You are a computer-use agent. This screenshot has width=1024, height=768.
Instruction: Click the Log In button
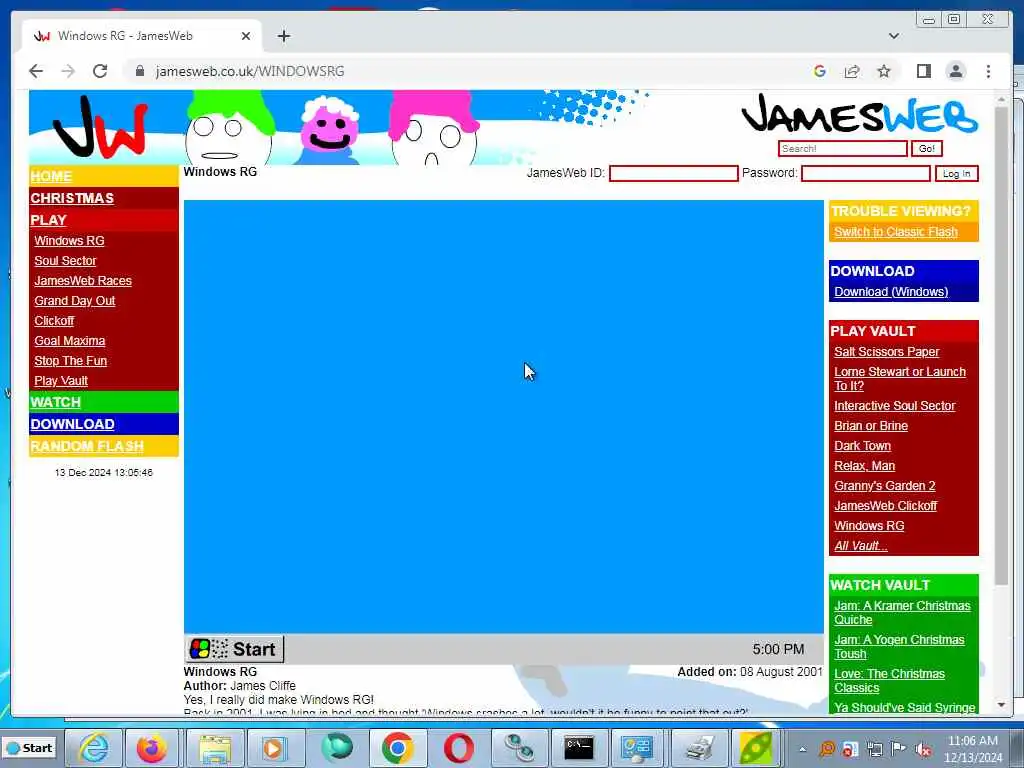[957, 174]
